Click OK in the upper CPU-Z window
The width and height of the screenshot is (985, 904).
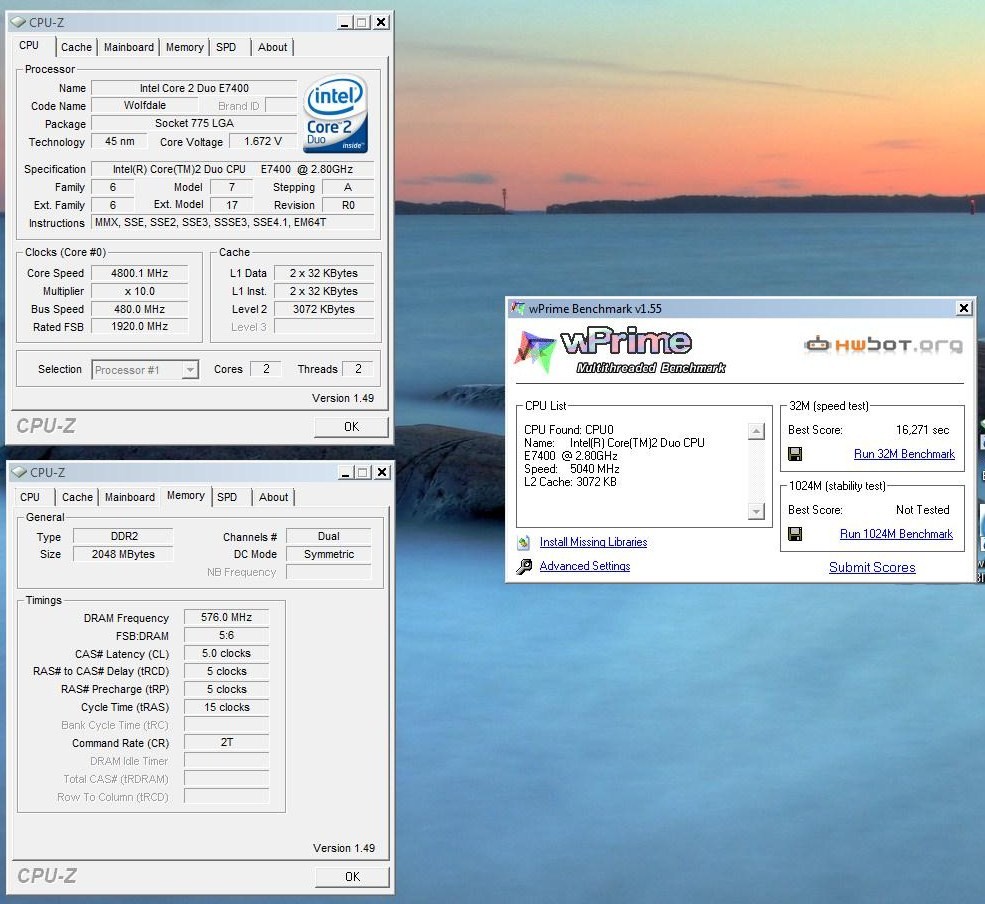[352, 427]
